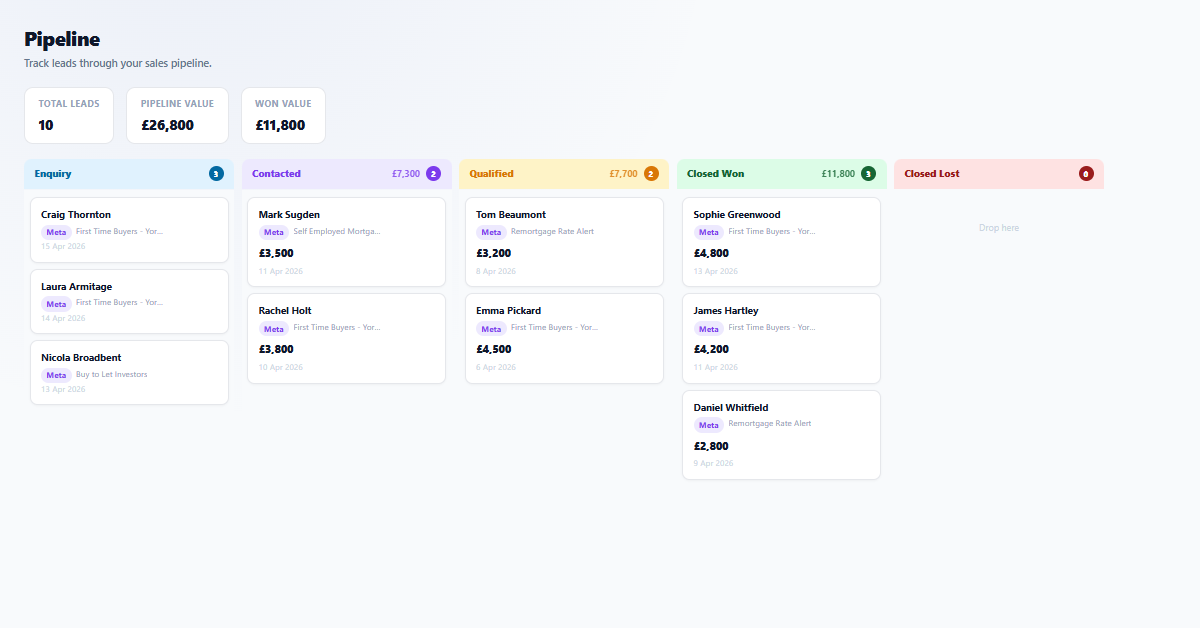The height and width of the screenshot is (628, 1200).
Task: Select the Closed Lost column header
Action: [999, 174]
